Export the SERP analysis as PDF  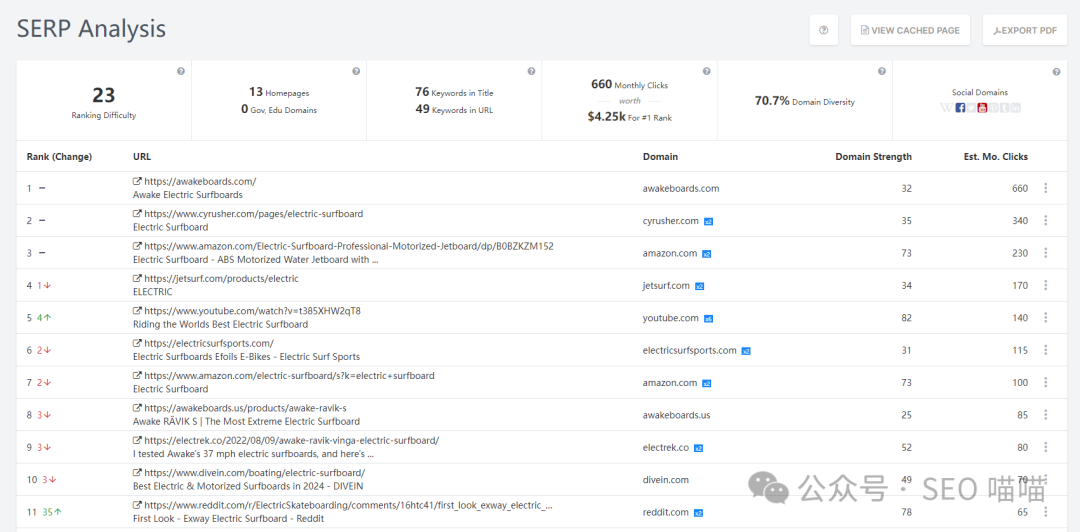(1024, 30)
